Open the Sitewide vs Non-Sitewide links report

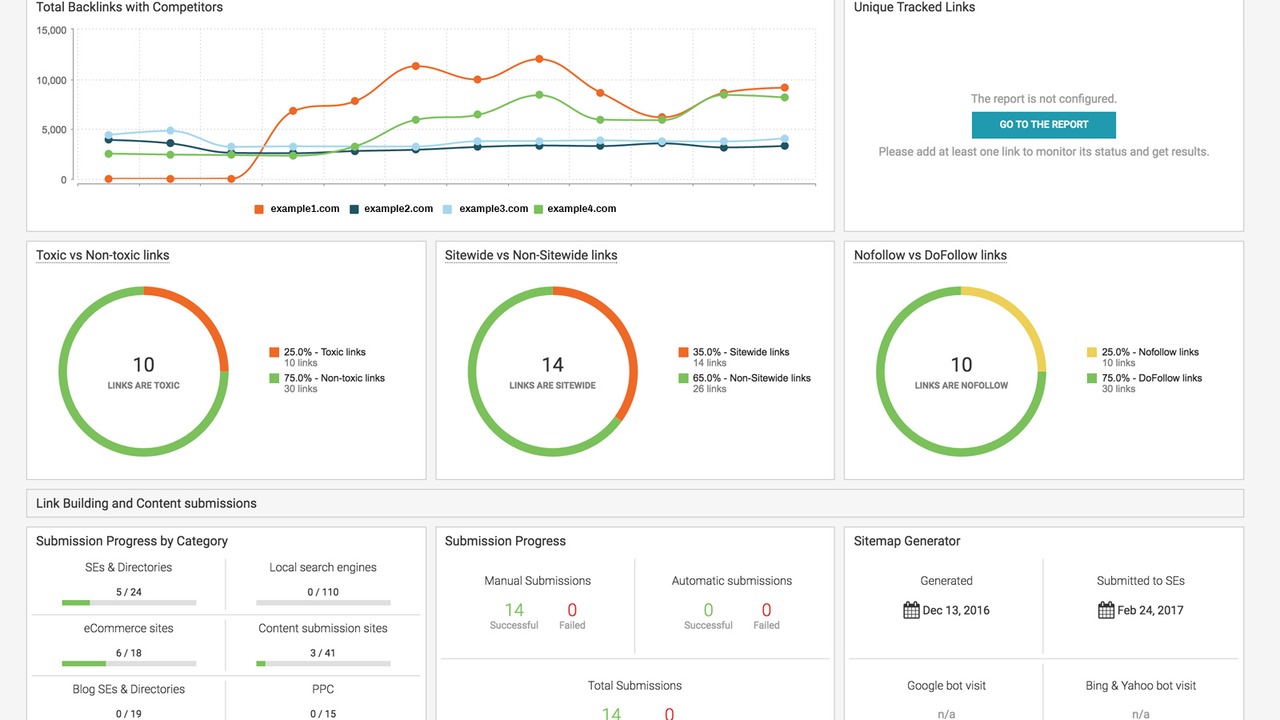coord(530,255)
